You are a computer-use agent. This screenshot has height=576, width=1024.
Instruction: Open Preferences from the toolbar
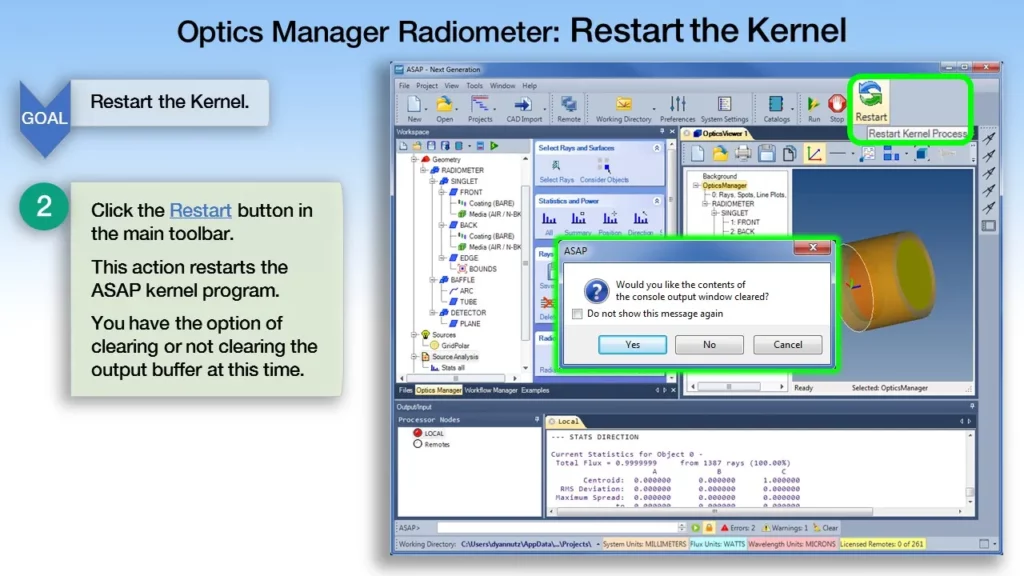click(x=677, y=104)
